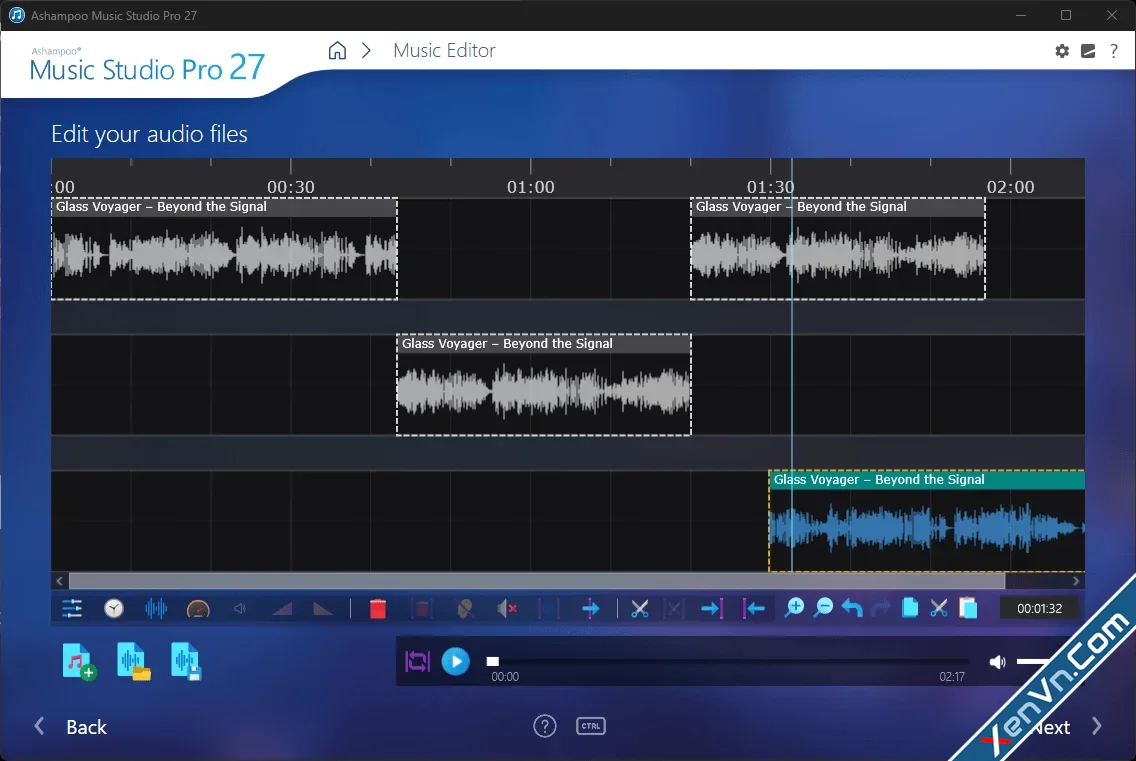1136x761 pixels.
Task: Click the circled question mark help at bottom
Action: [545, 725]
